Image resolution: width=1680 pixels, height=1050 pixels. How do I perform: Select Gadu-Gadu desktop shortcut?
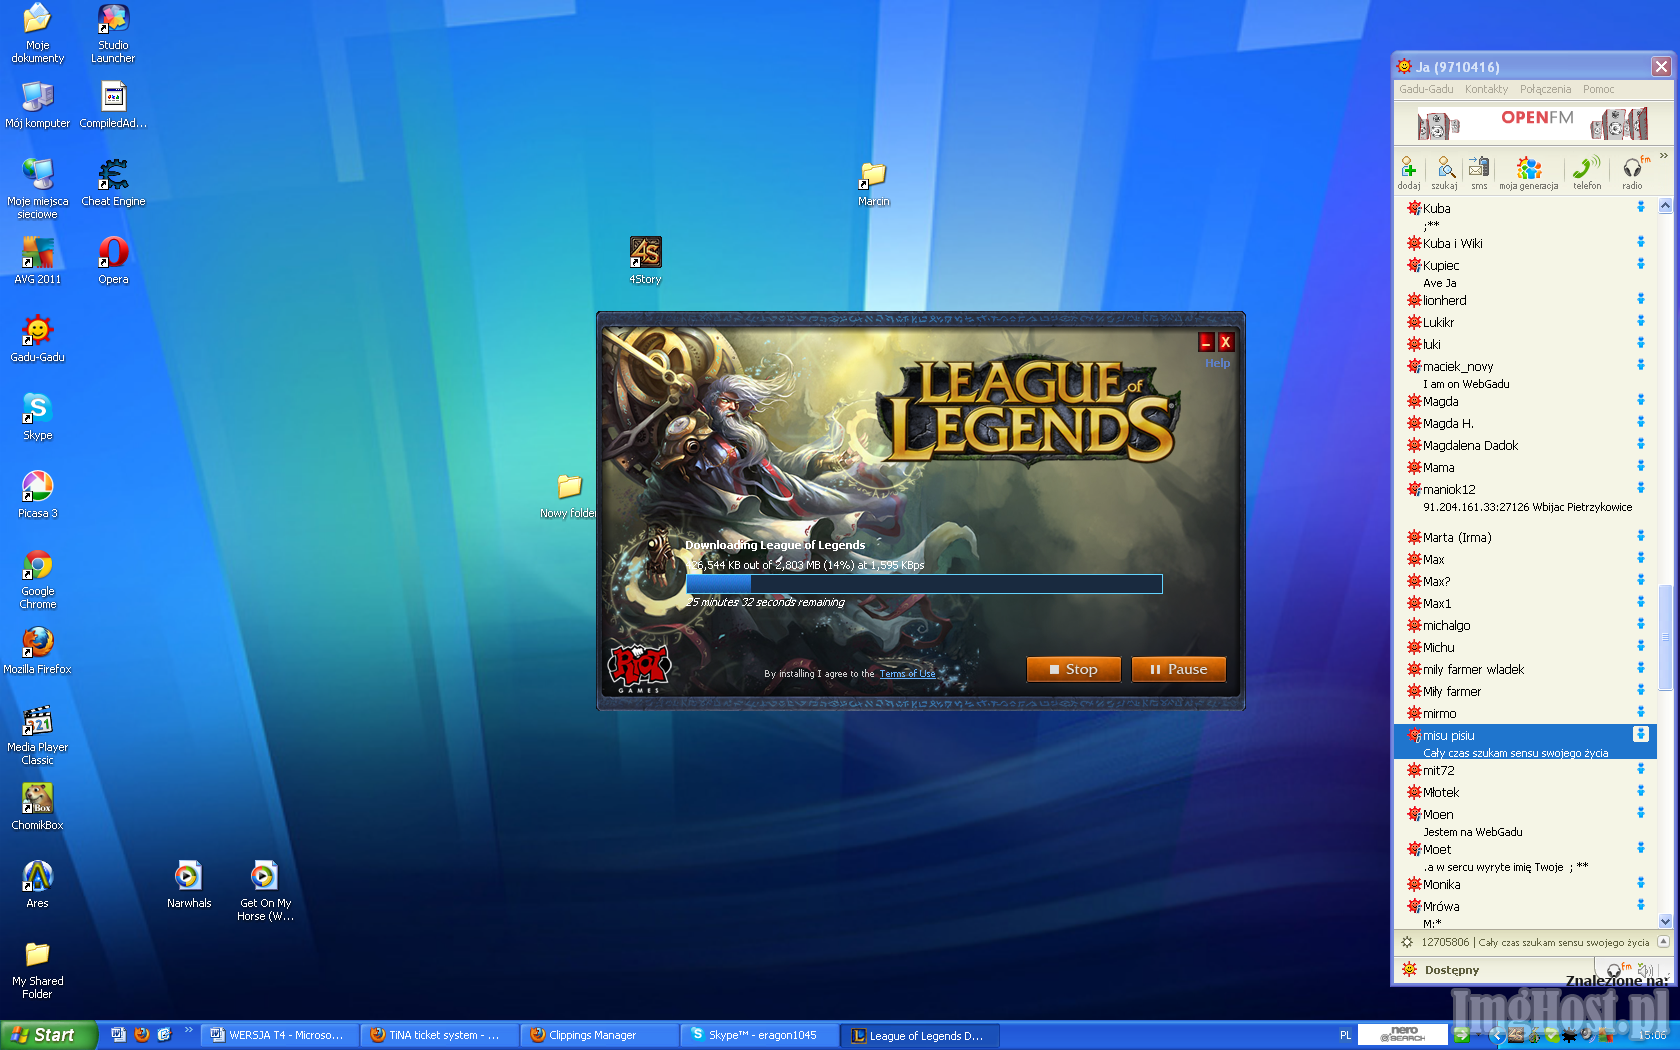38,339
